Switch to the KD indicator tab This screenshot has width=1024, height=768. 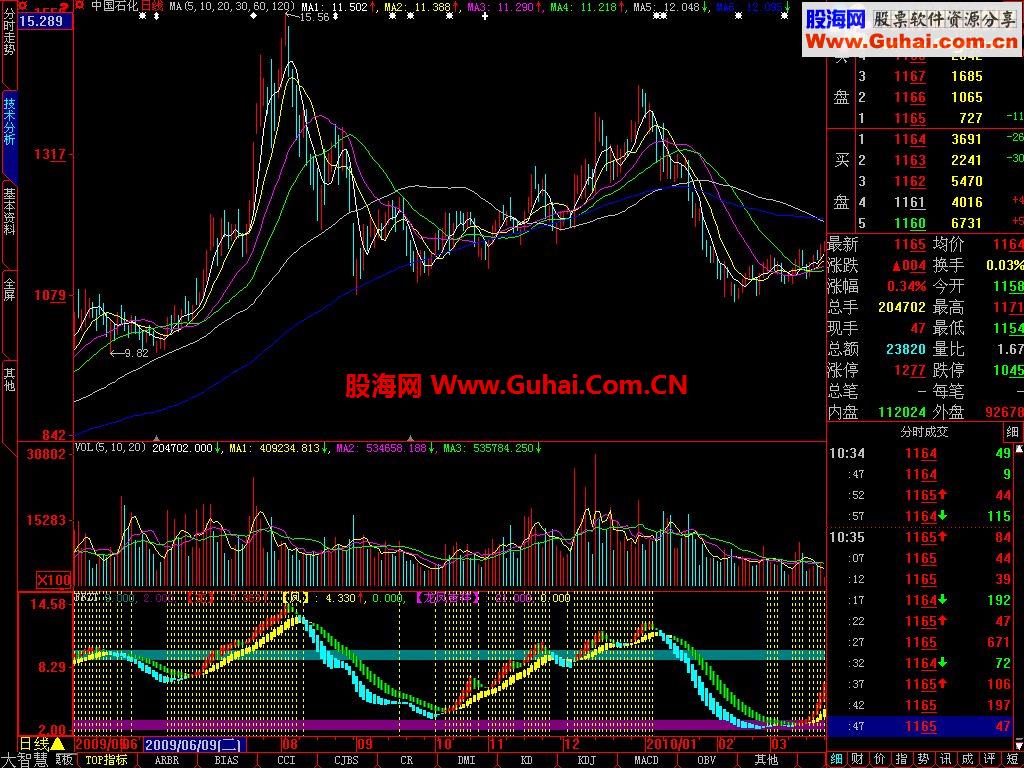click(526, 760)
